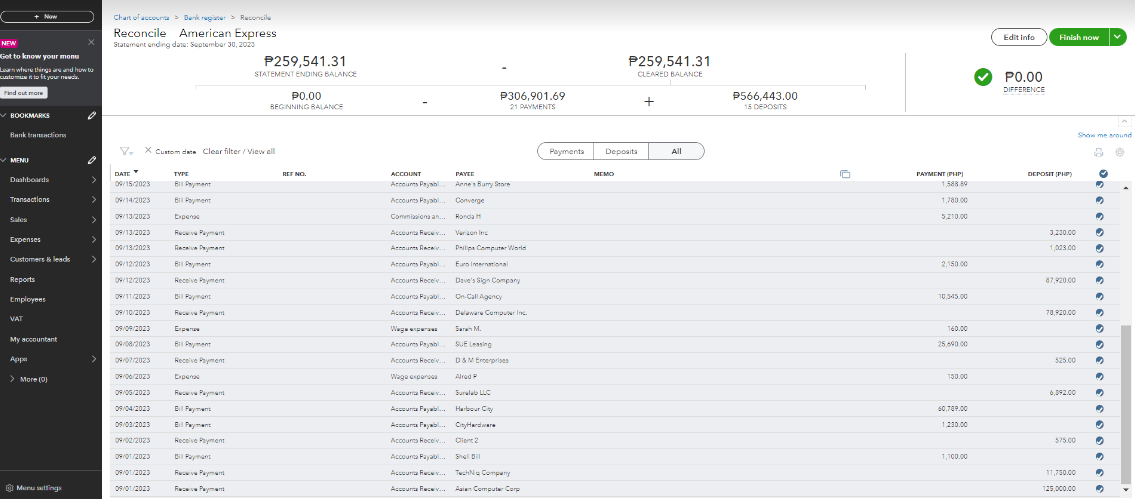Toggle select-all checkmark in table header
This screenshot has width=1135, height=499.
(1102, 174)
